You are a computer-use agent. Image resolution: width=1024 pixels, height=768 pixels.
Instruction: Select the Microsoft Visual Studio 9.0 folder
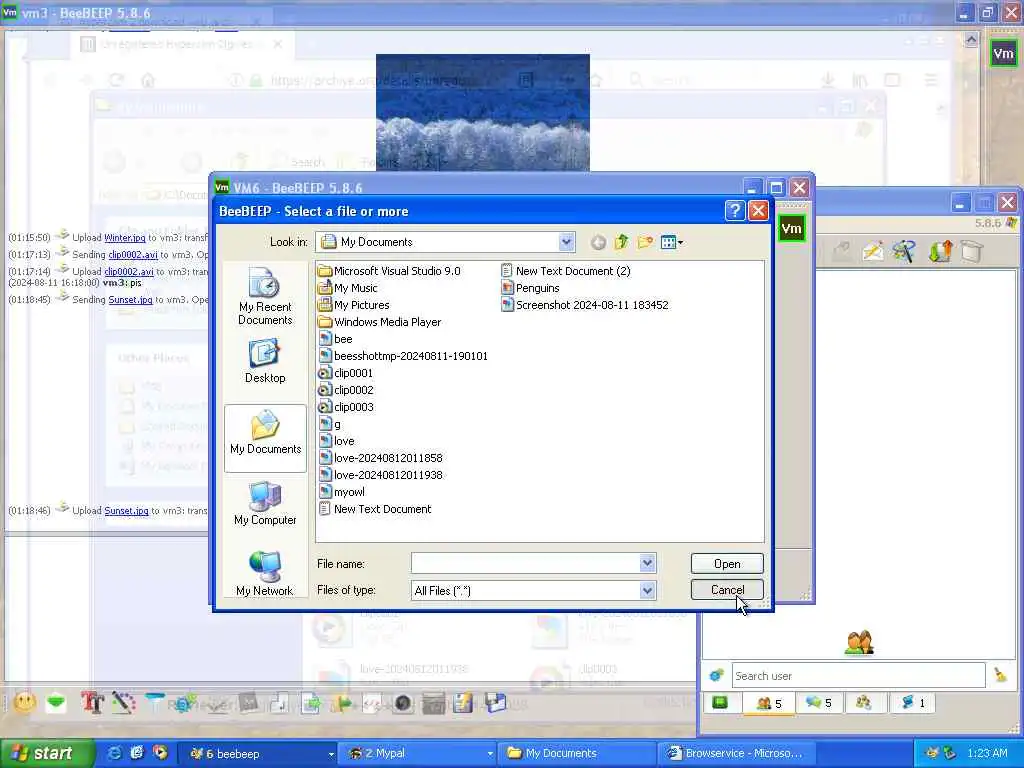389,271
